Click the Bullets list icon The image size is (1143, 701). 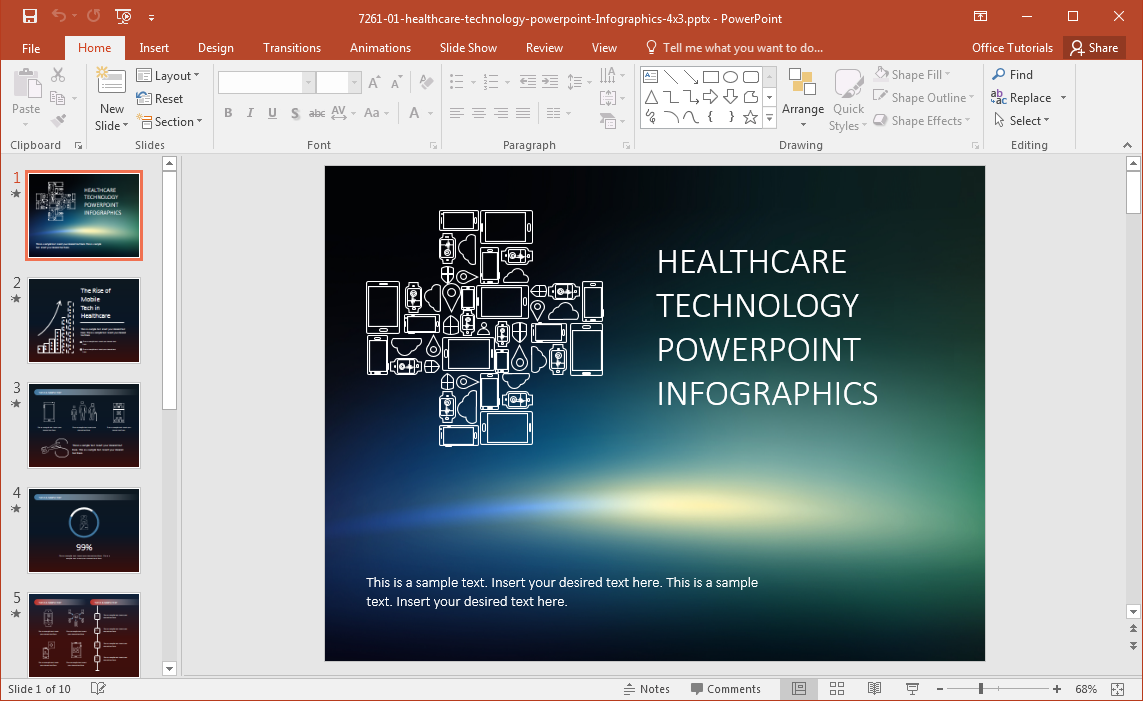coord(456,82)
